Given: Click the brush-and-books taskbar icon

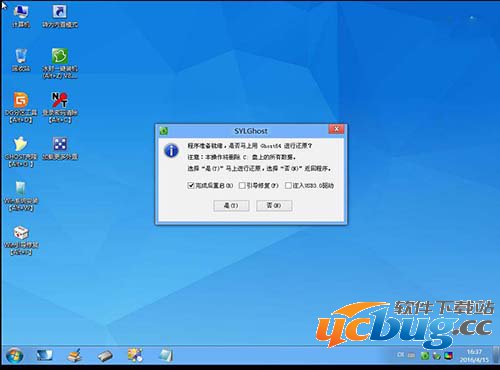Looking at the screenshot, I should click(x=74, y=355).
